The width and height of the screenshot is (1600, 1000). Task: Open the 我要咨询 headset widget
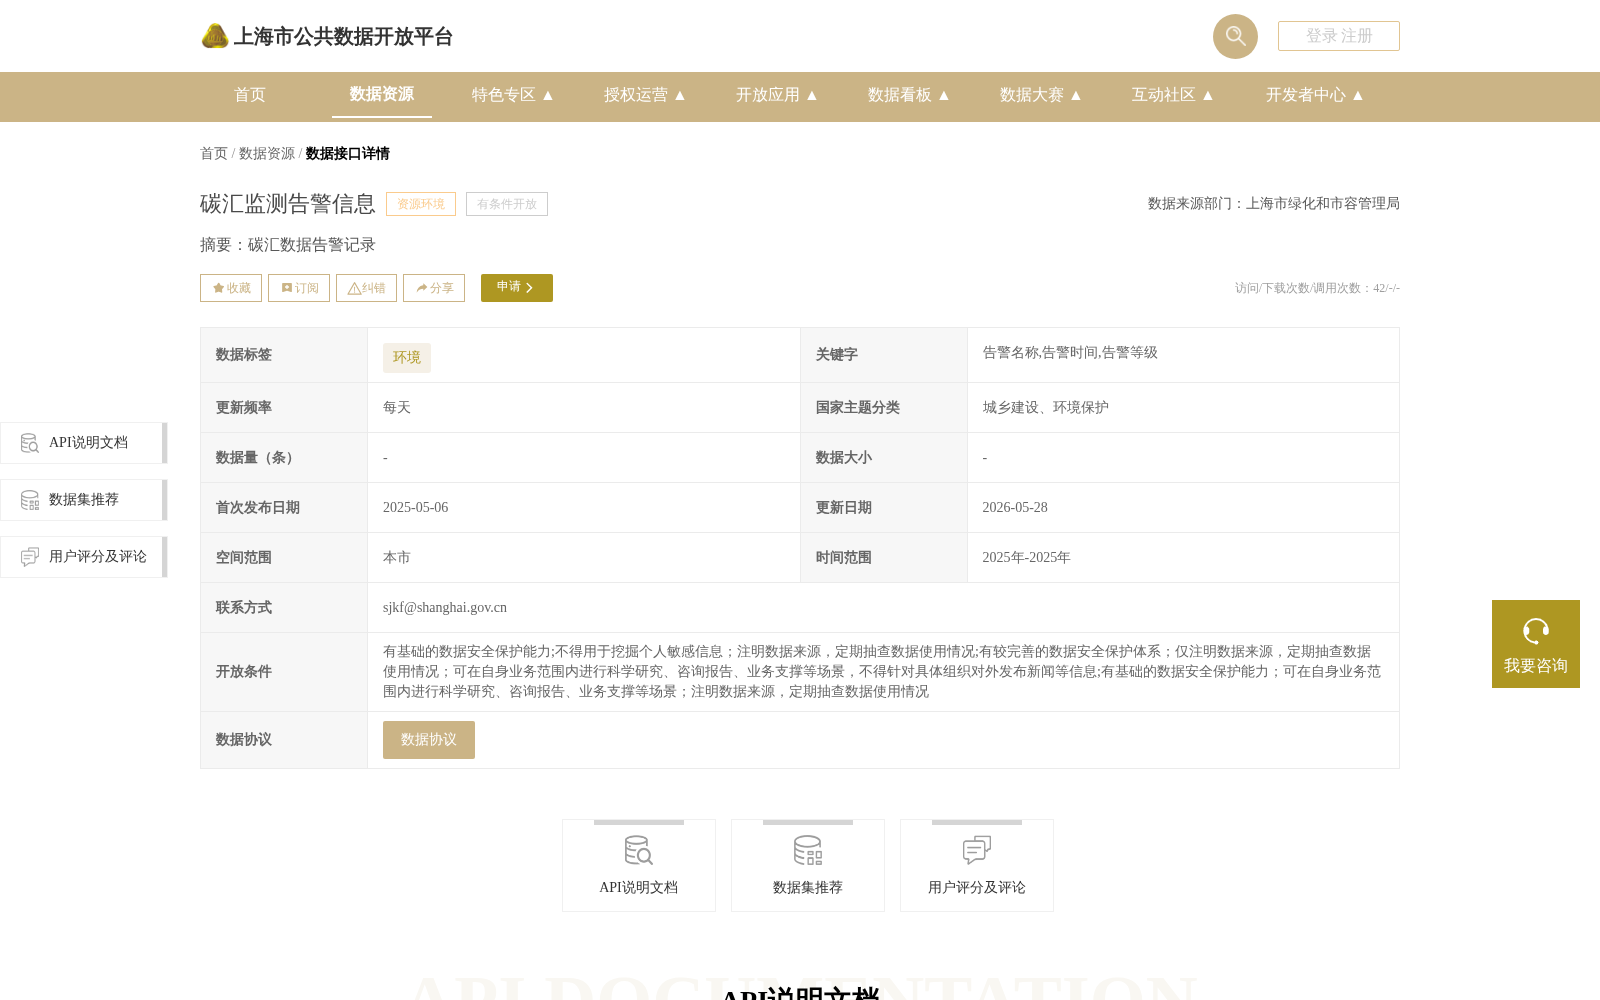tap(1536, 644)
